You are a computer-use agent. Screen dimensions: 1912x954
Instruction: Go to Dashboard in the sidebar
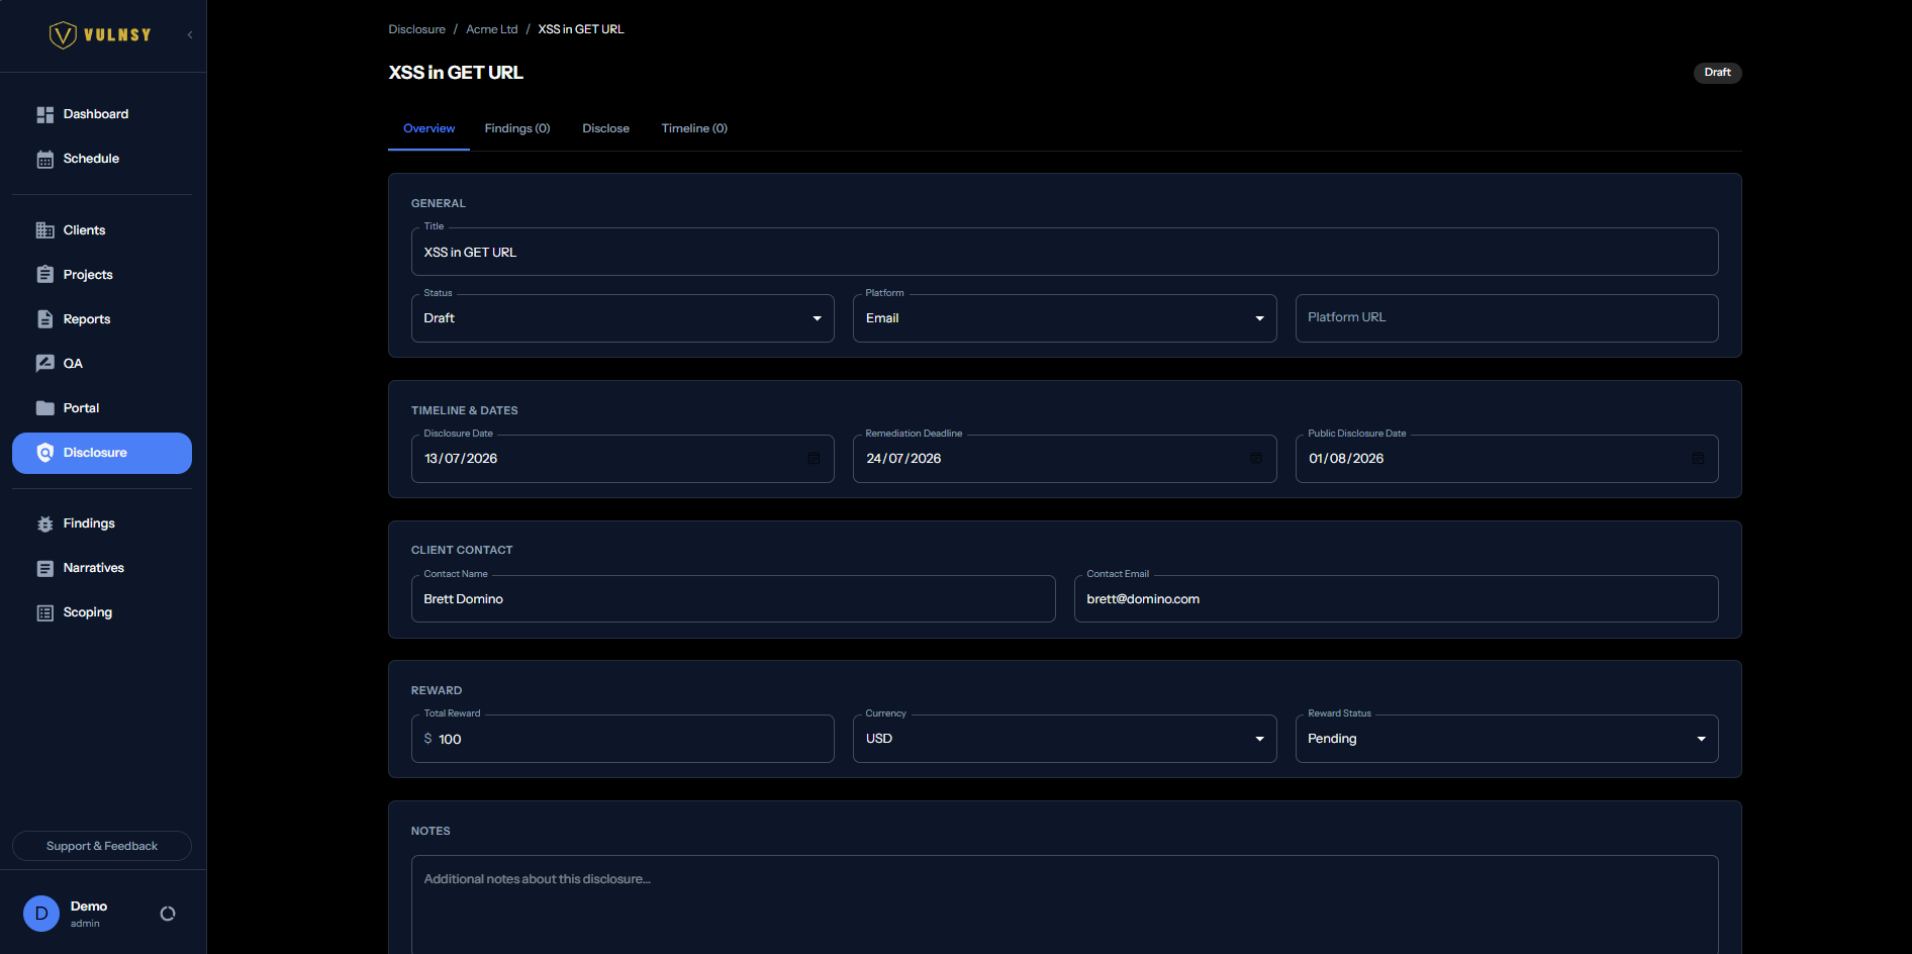click(x=102, y=114)
